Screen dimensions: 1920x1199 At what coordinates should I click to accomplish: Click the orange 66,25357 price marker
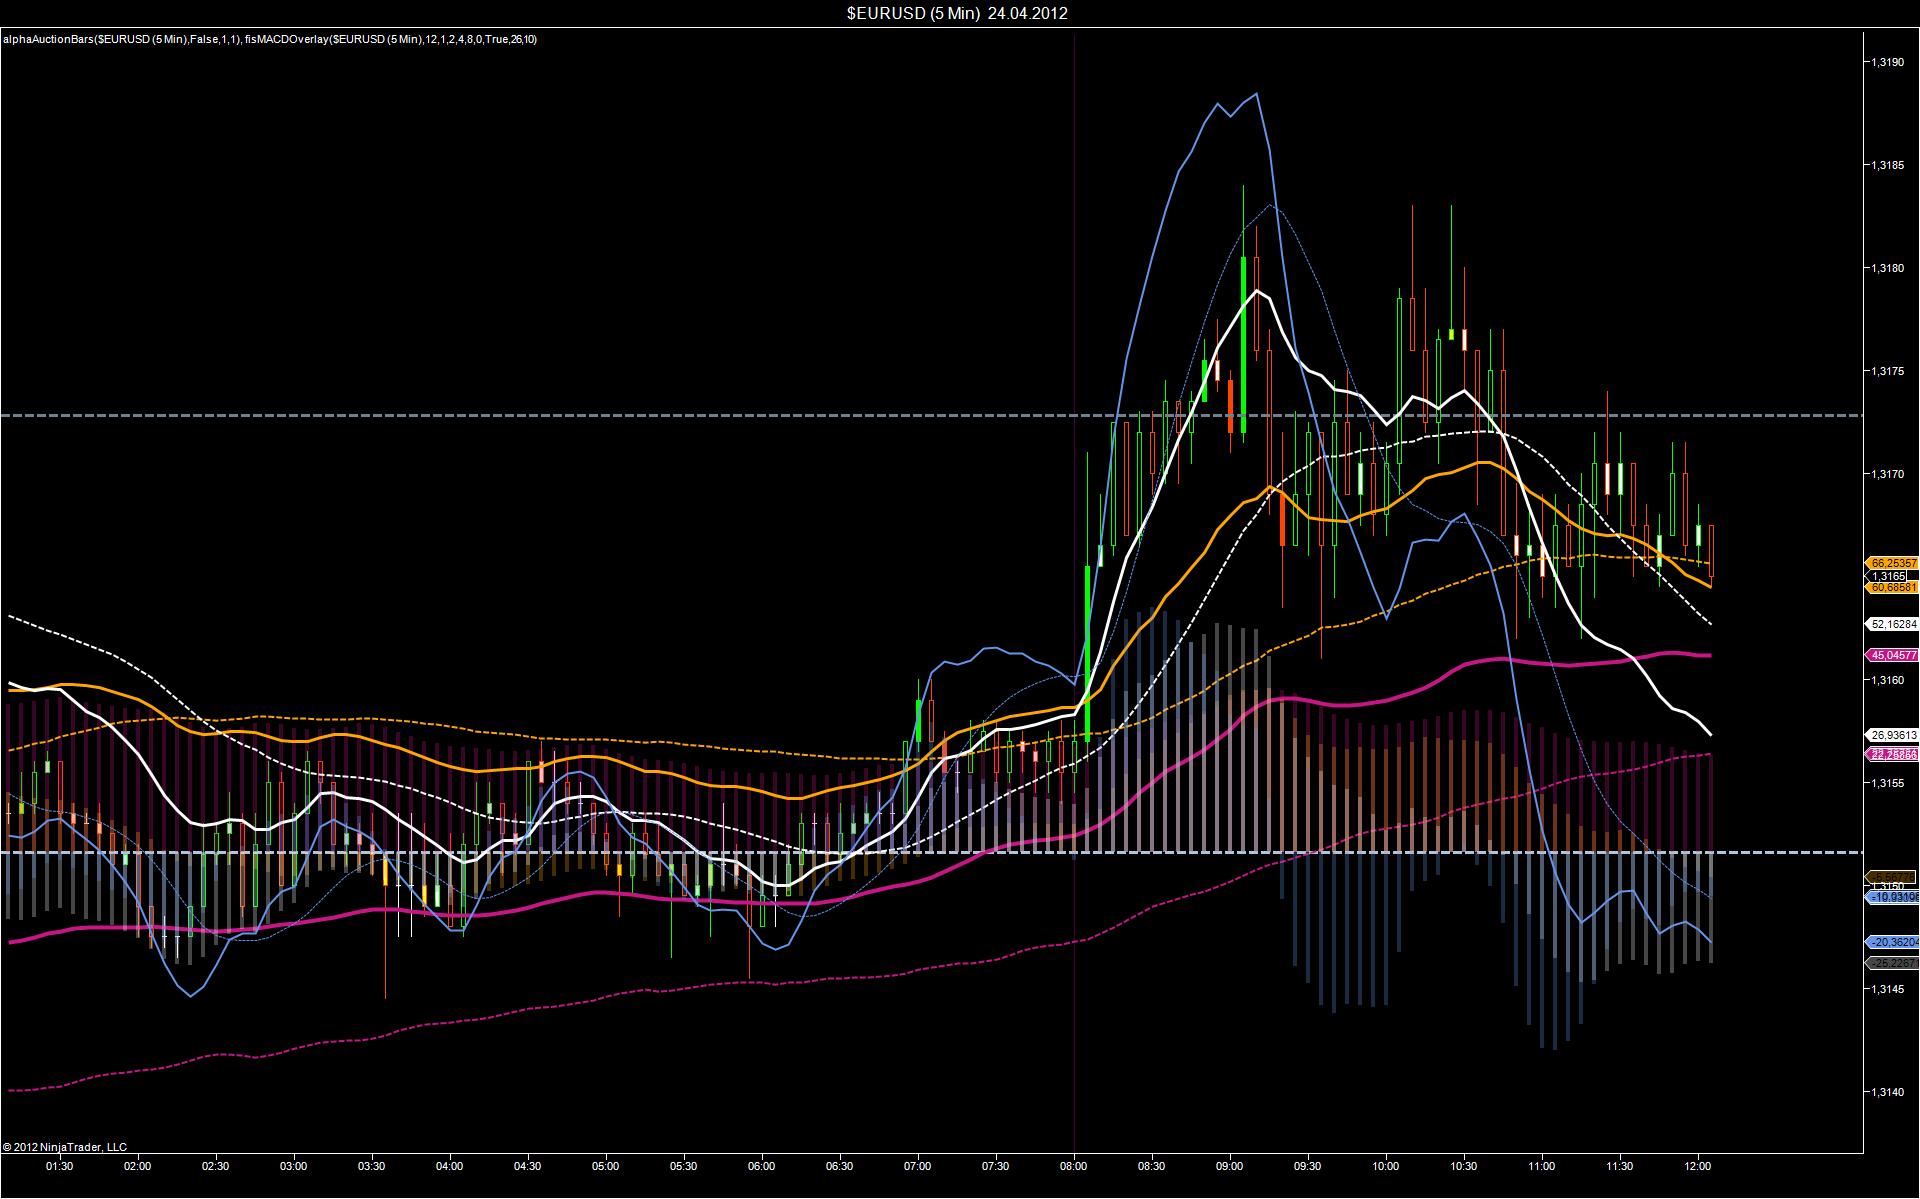(1892, 563)
